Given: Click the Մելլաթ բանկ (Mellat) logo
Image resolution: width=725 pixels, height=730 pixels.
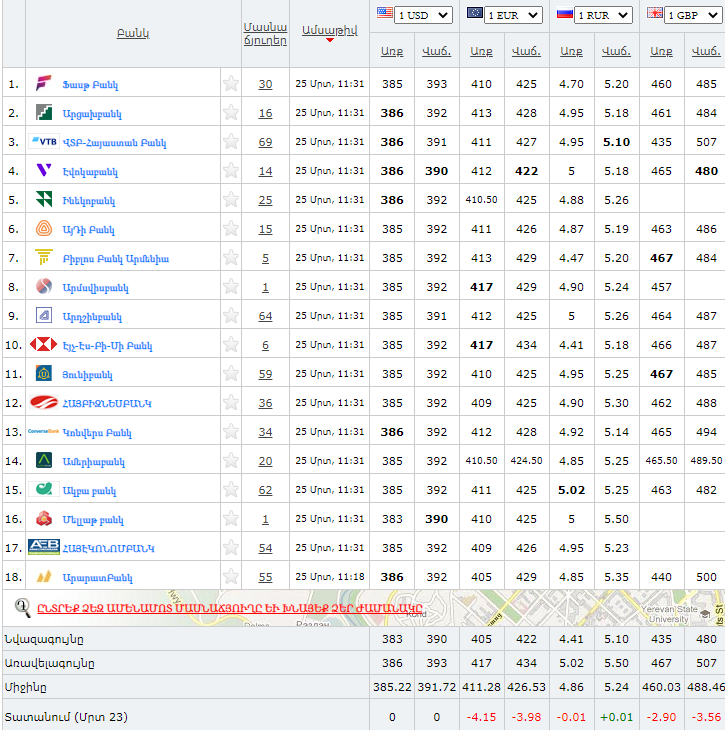Looking at the screenshot, I should (44, 518).
